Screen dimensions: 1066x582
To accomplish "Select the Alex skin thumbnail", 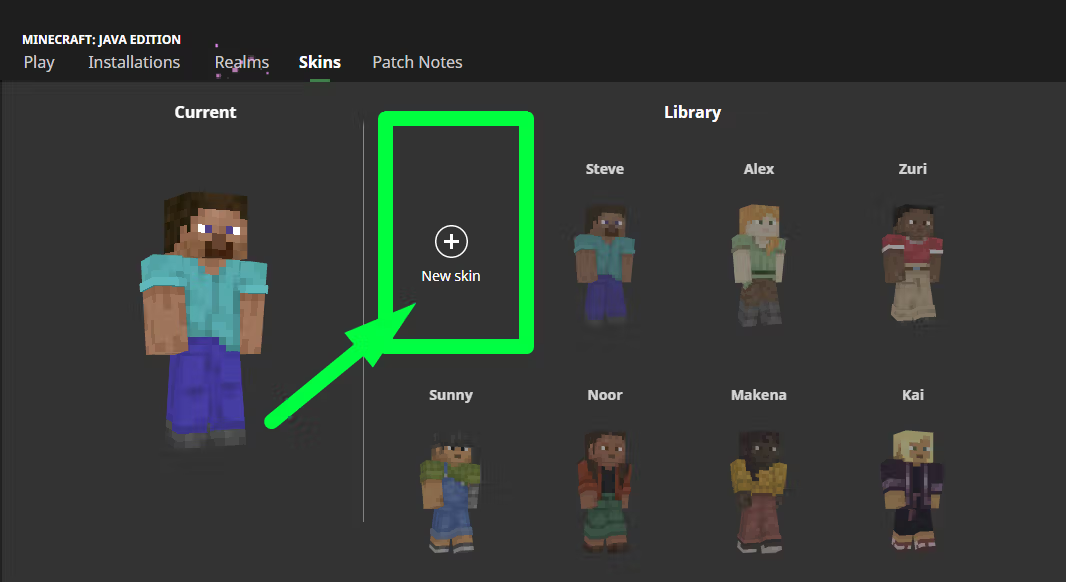I will (759, 264).
